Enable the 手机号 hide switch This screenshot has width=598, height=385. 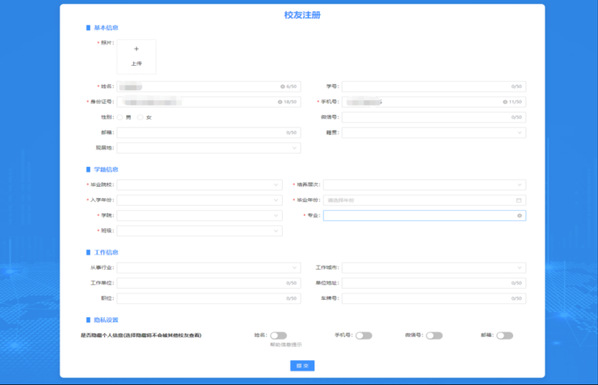pos(364,335)
